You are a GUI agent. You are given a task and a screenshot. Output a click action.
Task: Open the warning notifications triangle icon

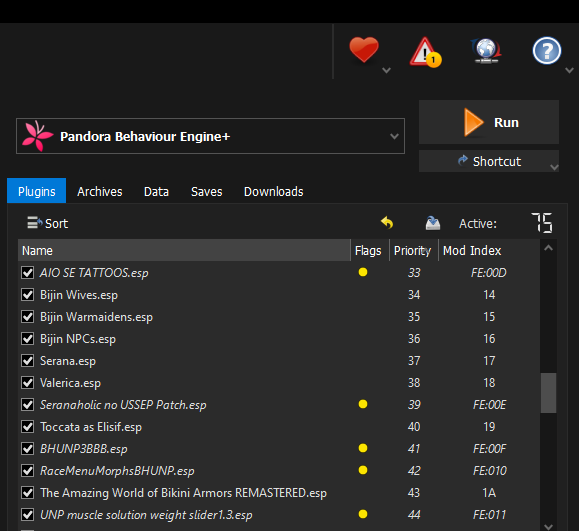(x=425, y=52)
